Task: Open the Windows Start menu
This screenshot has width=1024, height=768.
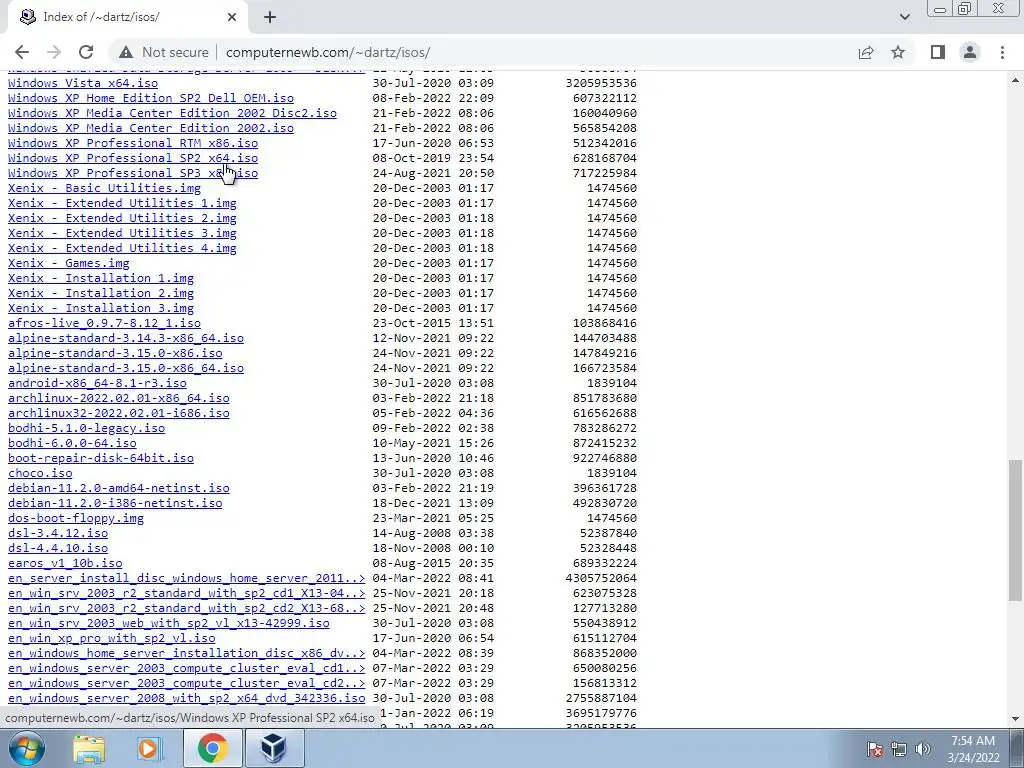Action: (26, 749)
